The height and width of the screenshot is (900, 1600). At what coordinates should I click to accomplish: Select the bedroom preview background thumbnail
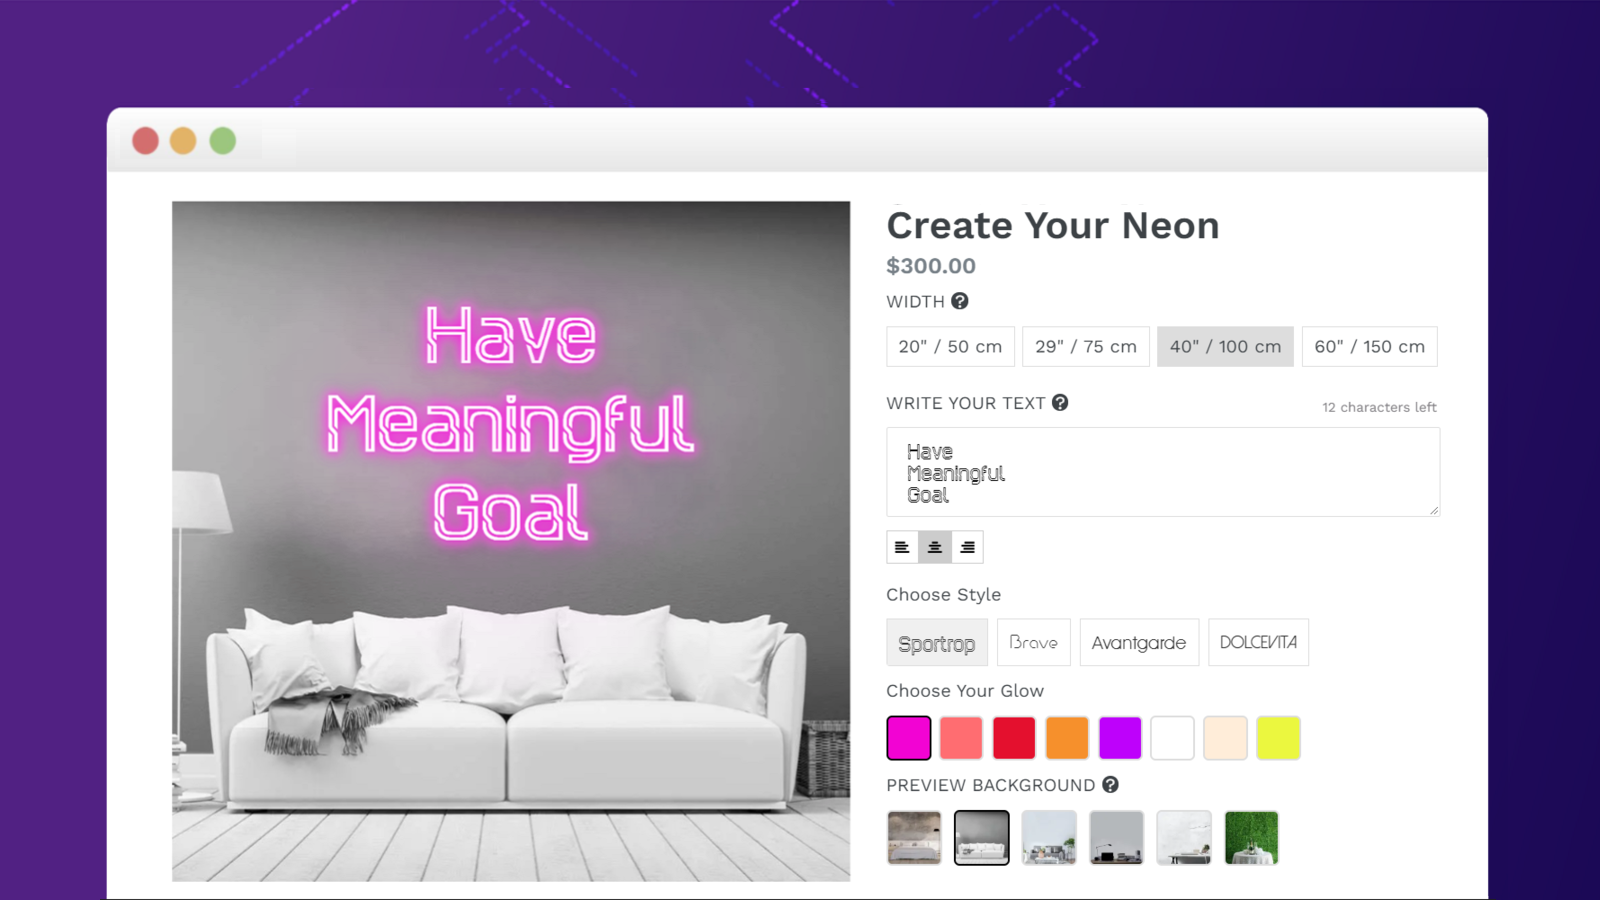pos(911,838)
